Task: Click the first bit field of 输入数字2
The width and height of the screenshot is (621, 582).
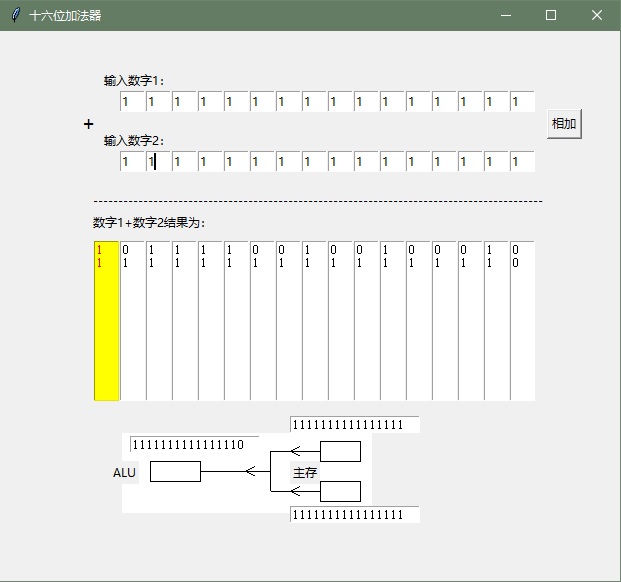Action: pyautogui.click(x=132, y=161)
